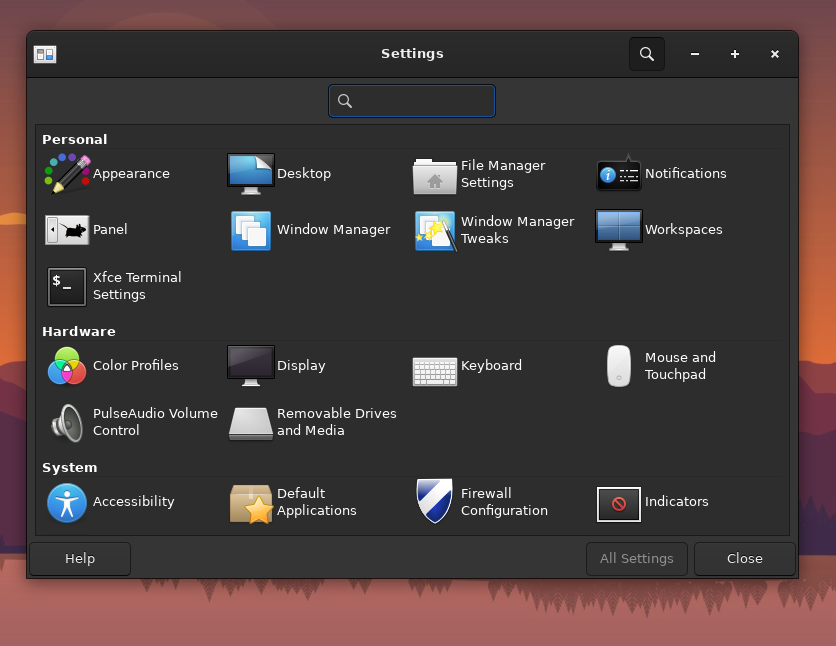
Task: Launch Xfce Terminal Settings
Action: (68, 286)
